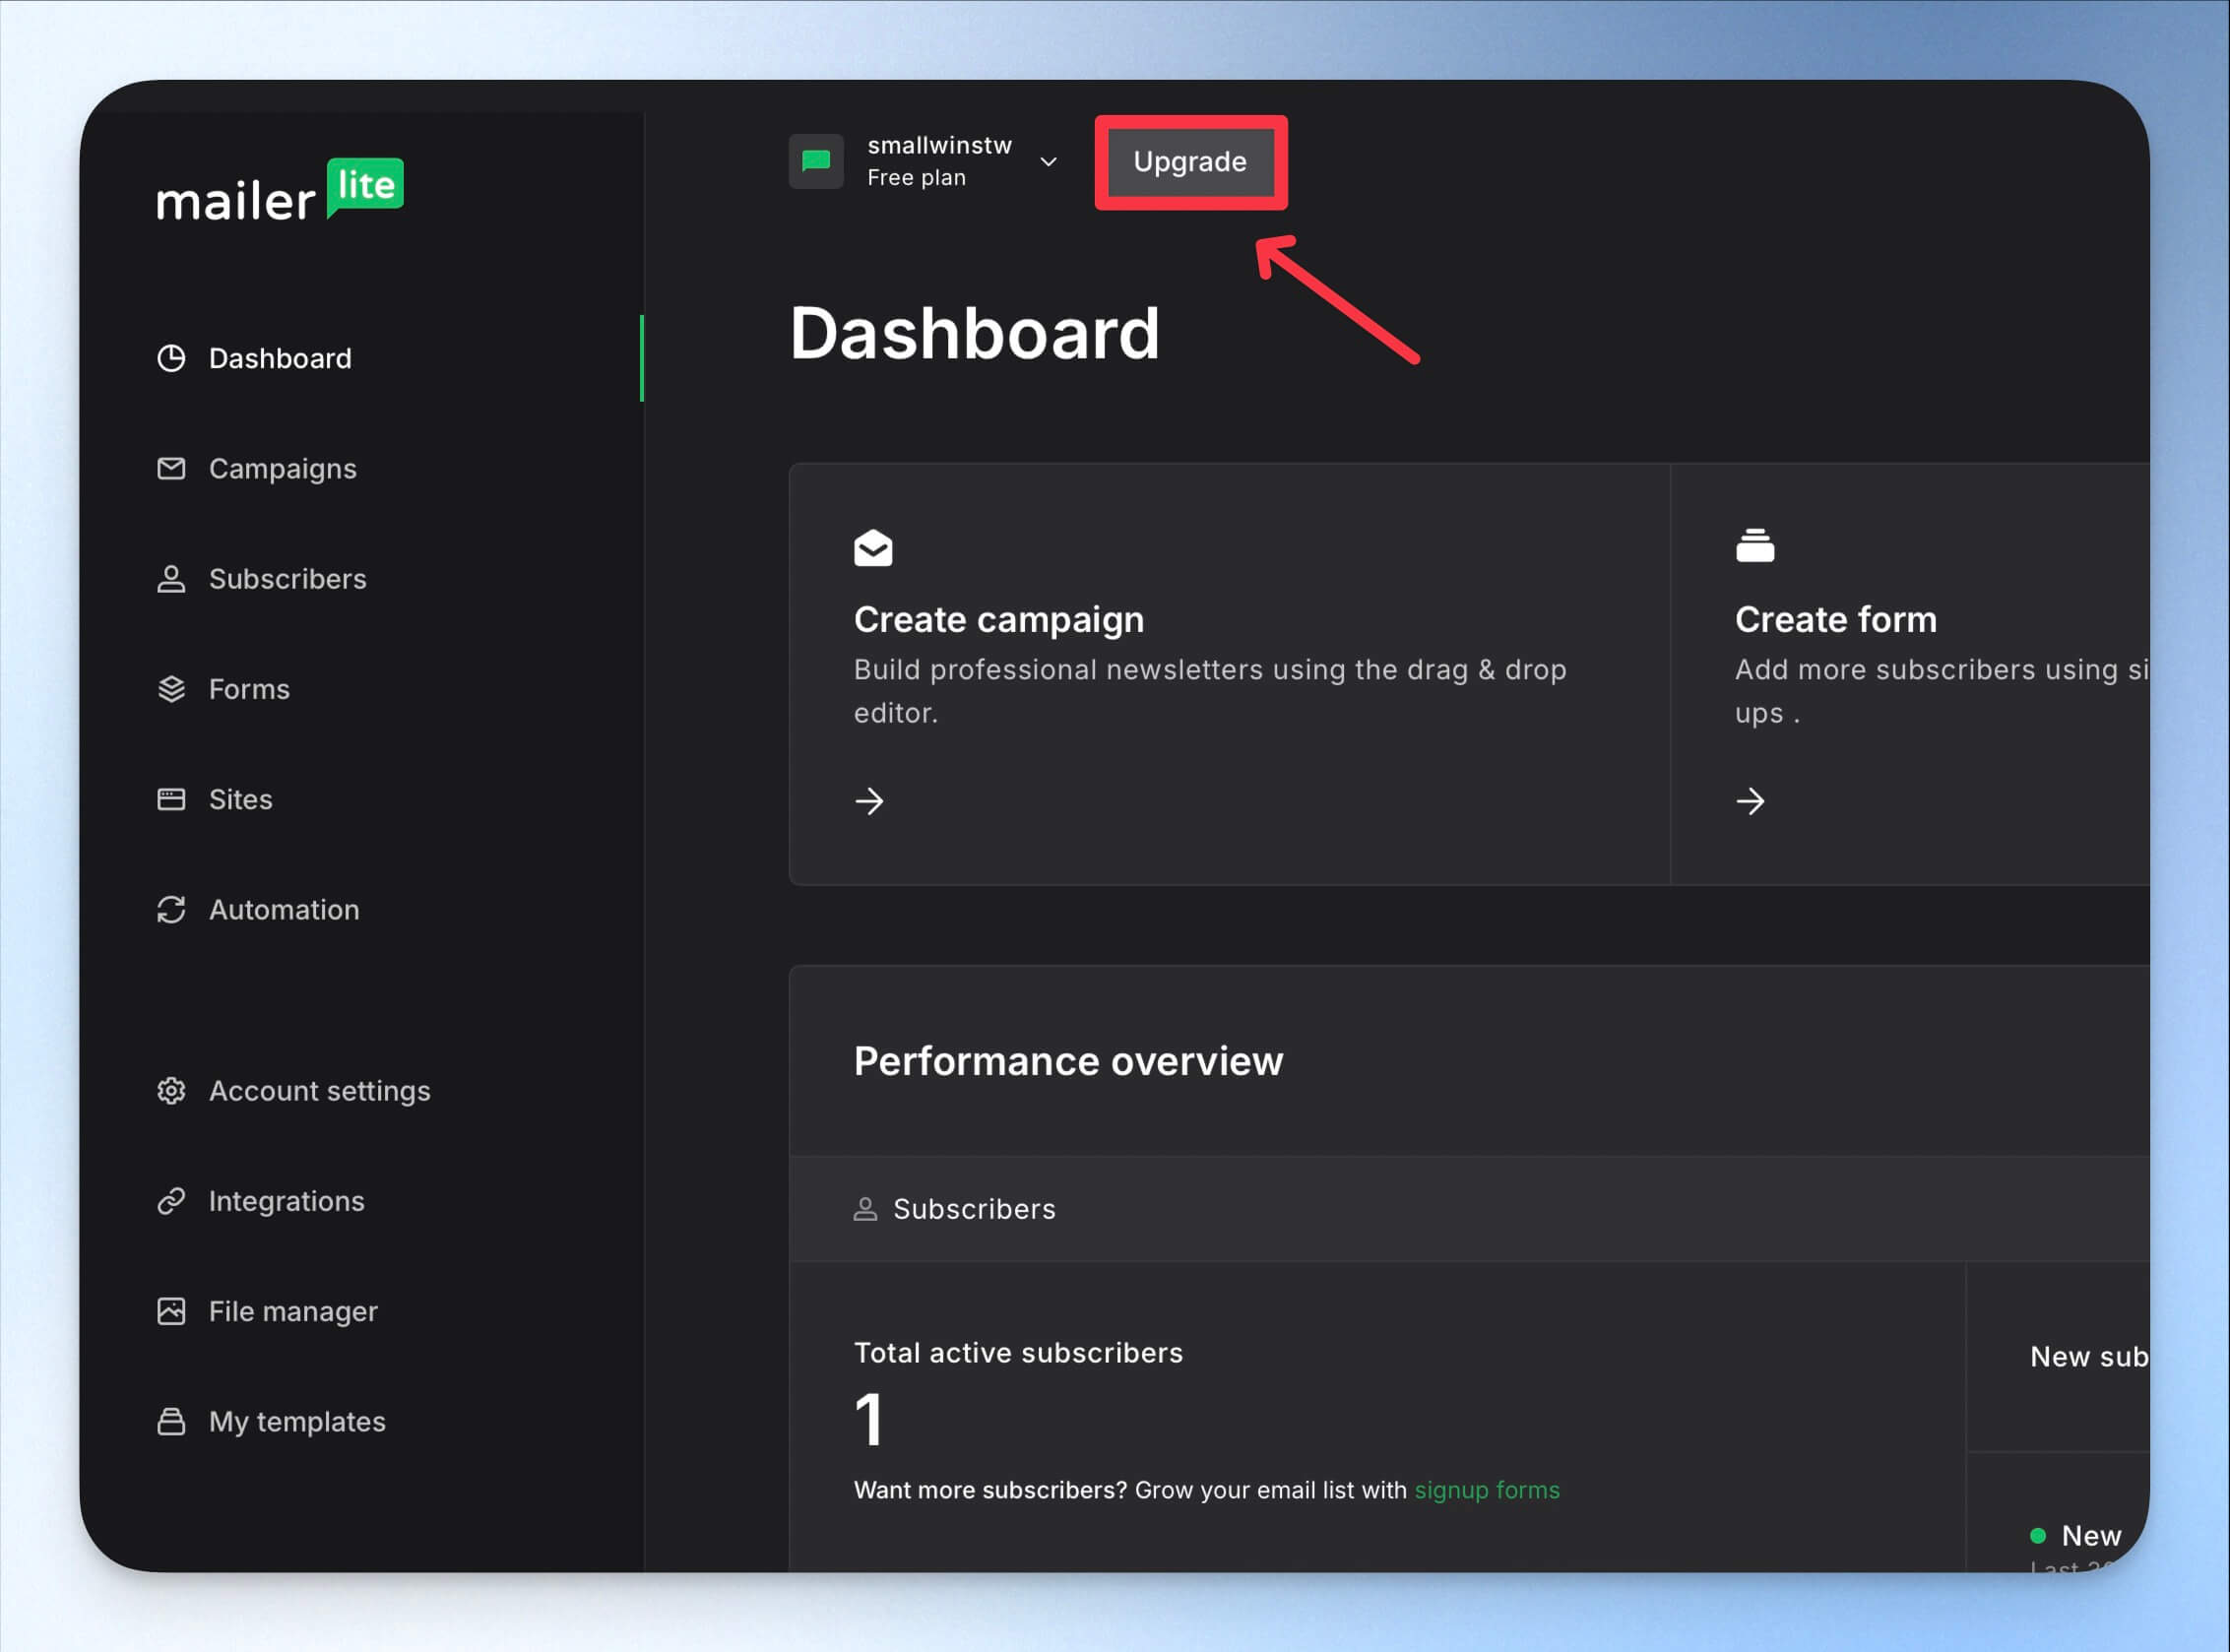Open Automation from the sidebar
Screen dimensions: 2230x1652
pyautogui.click(x=284, y=909)
